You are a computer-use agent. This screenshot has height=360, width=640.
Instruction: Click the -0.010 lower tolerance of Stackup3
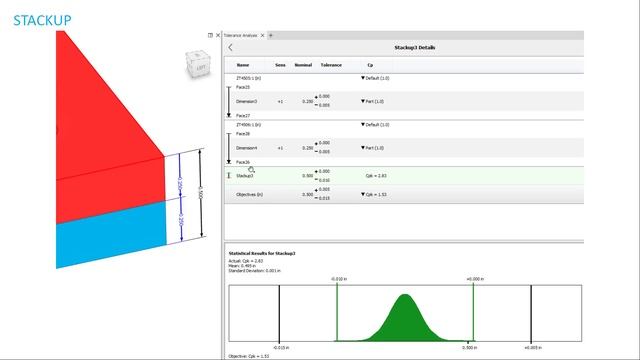(x=322, y=180)
